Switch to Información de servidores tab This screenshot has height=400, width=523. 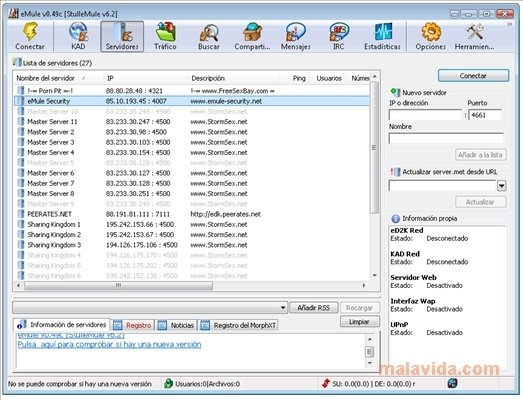pos(62,325)
